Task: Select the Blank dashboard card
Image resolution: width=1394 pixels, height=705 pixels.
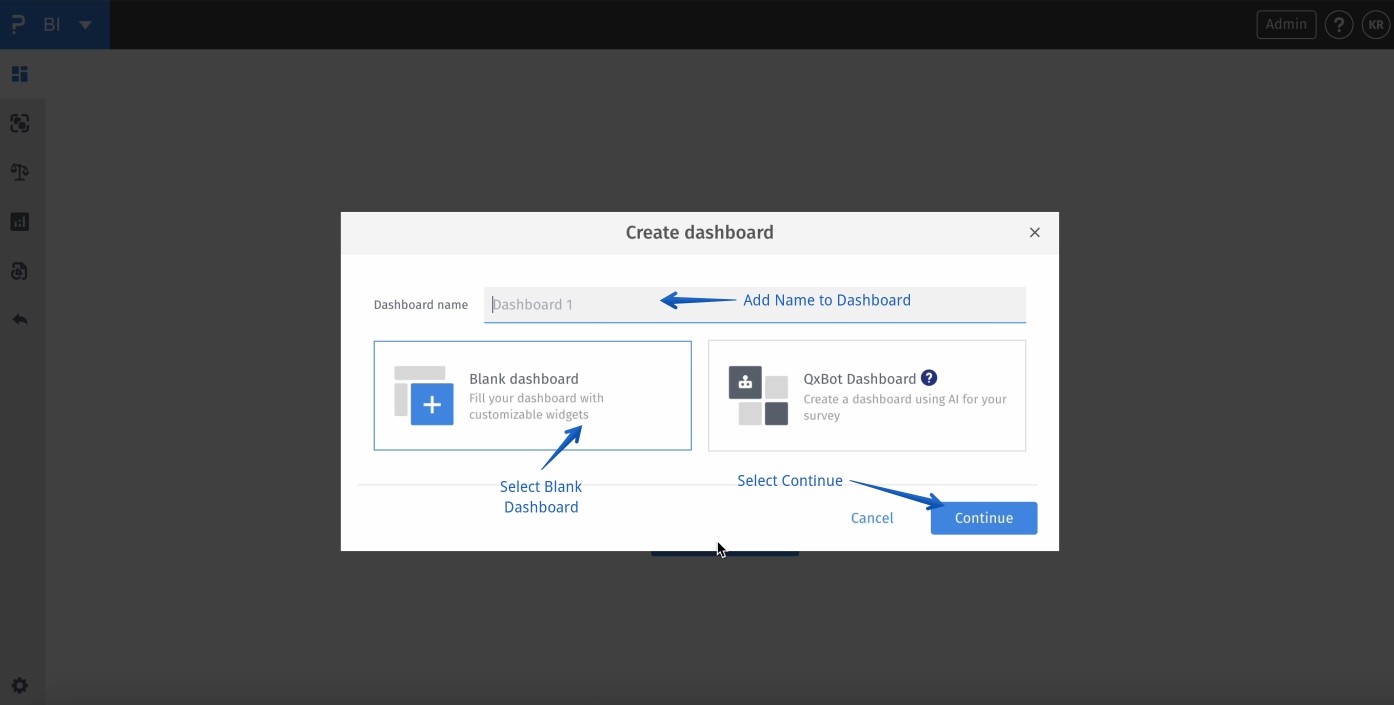Action: coord(532,396)
